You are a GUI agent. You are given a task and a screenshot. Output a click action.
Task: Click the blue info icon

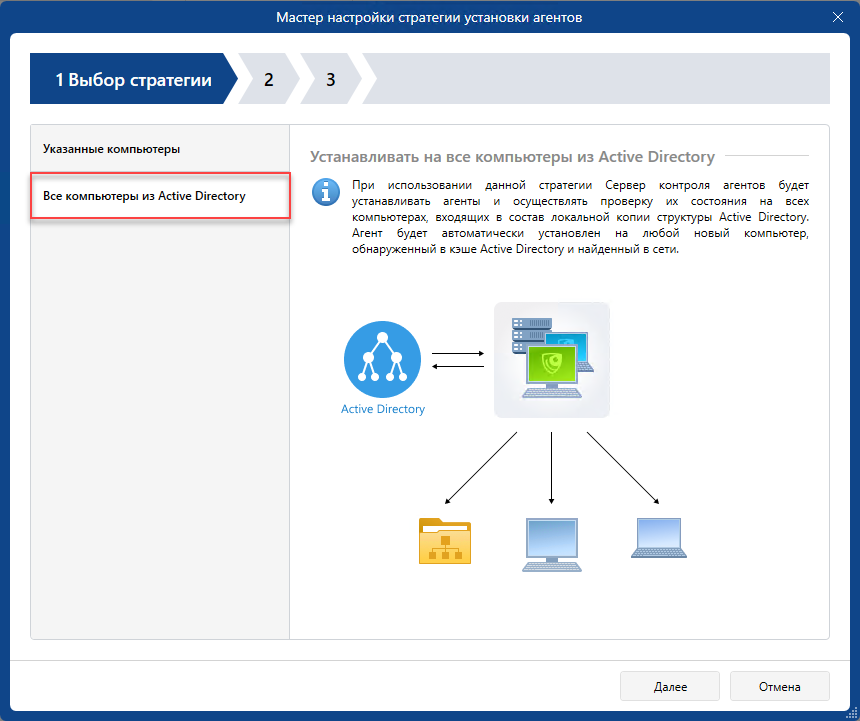pos(326,192)
